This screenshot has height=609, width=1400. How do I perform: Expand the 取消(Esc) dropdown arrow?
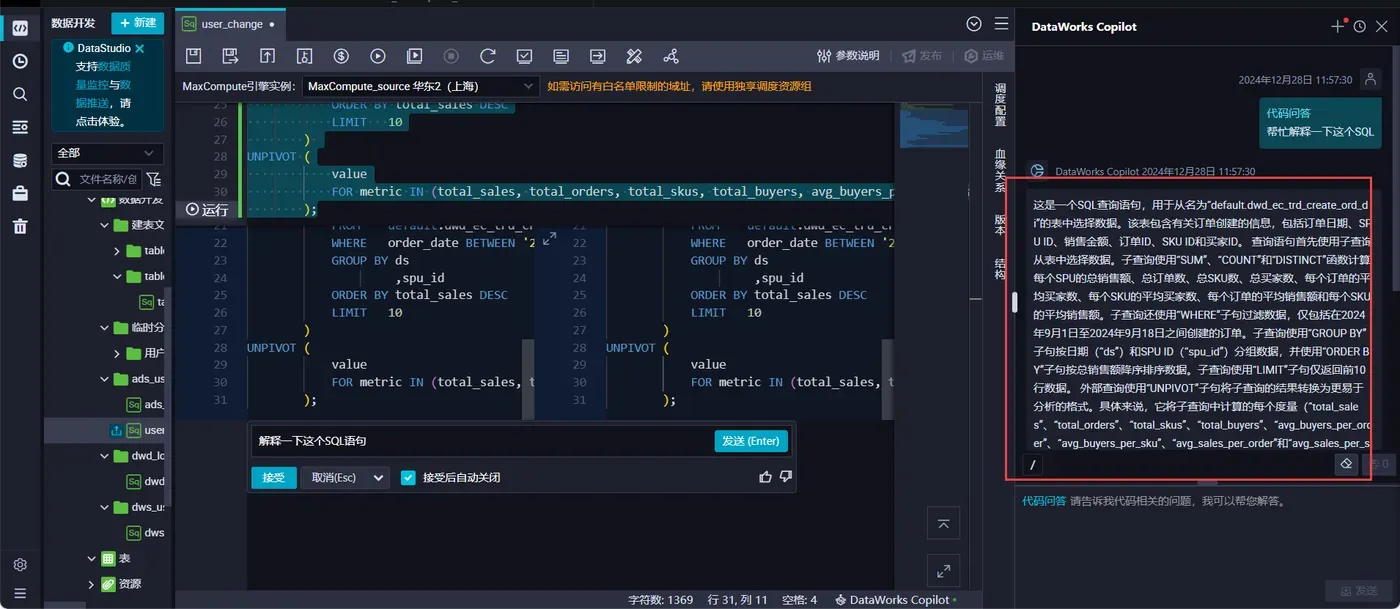(378, 478)
